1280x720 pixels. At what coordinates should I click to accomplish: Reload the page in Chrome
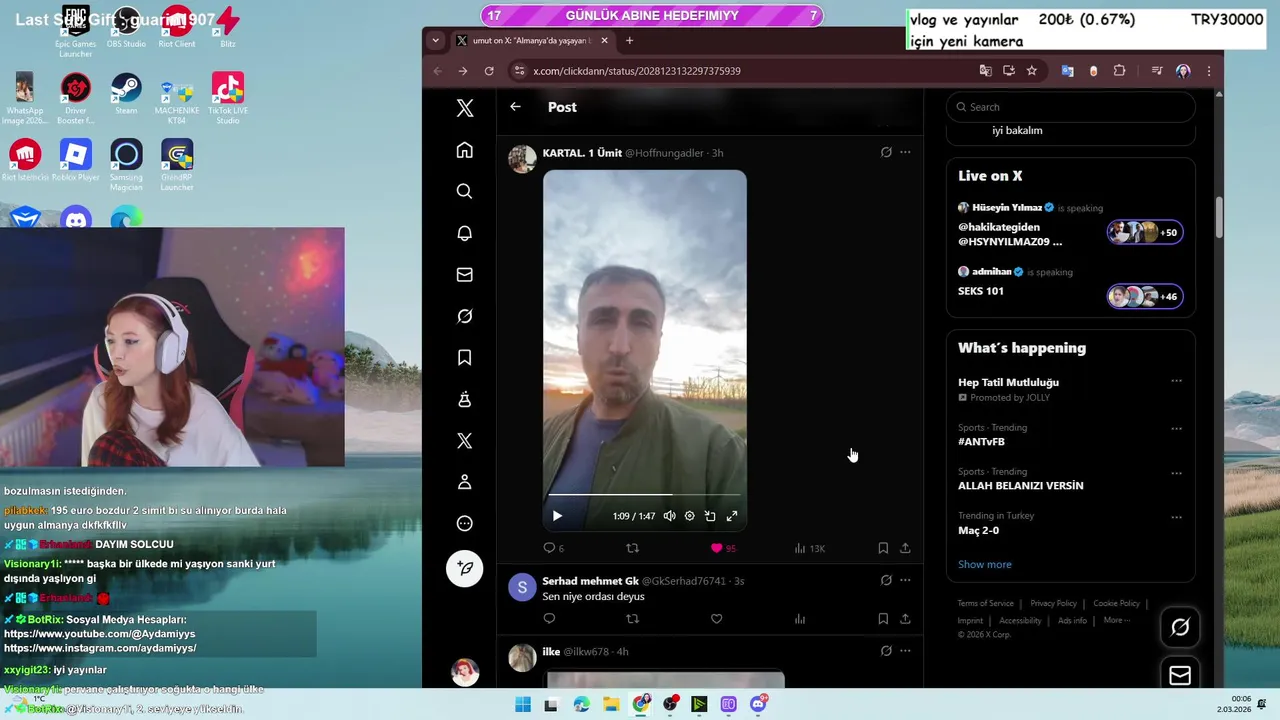[489, 71]
